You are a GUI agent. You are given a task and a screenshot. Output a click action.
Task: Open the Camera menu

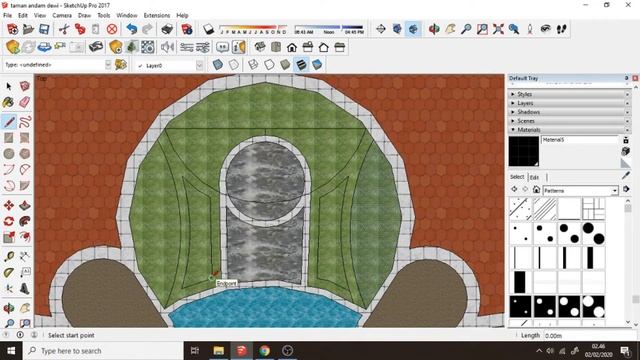62,16
